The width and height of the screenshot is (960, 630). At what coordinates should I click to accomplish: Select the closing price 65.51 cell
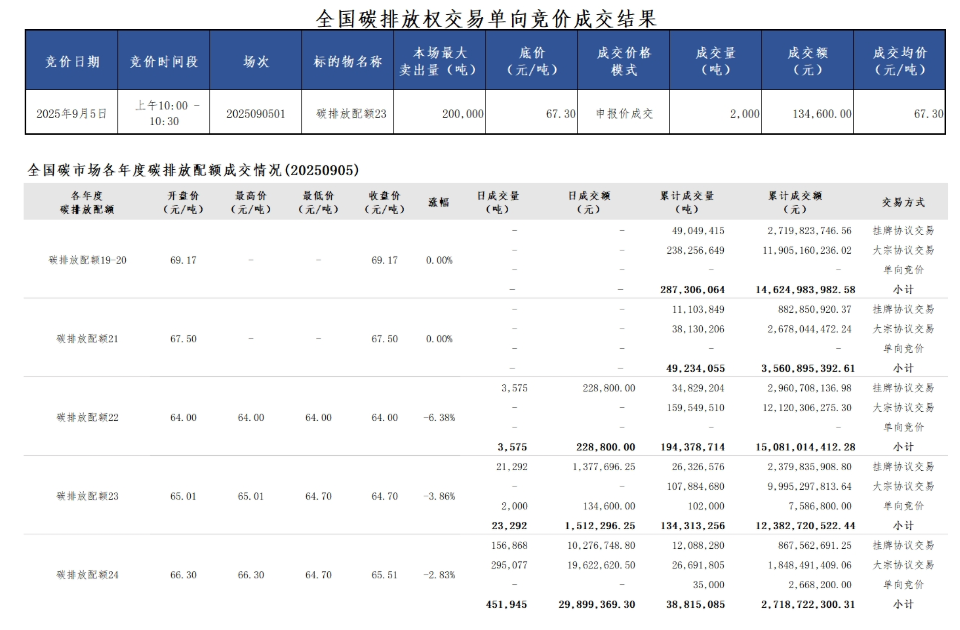[384, 575]
